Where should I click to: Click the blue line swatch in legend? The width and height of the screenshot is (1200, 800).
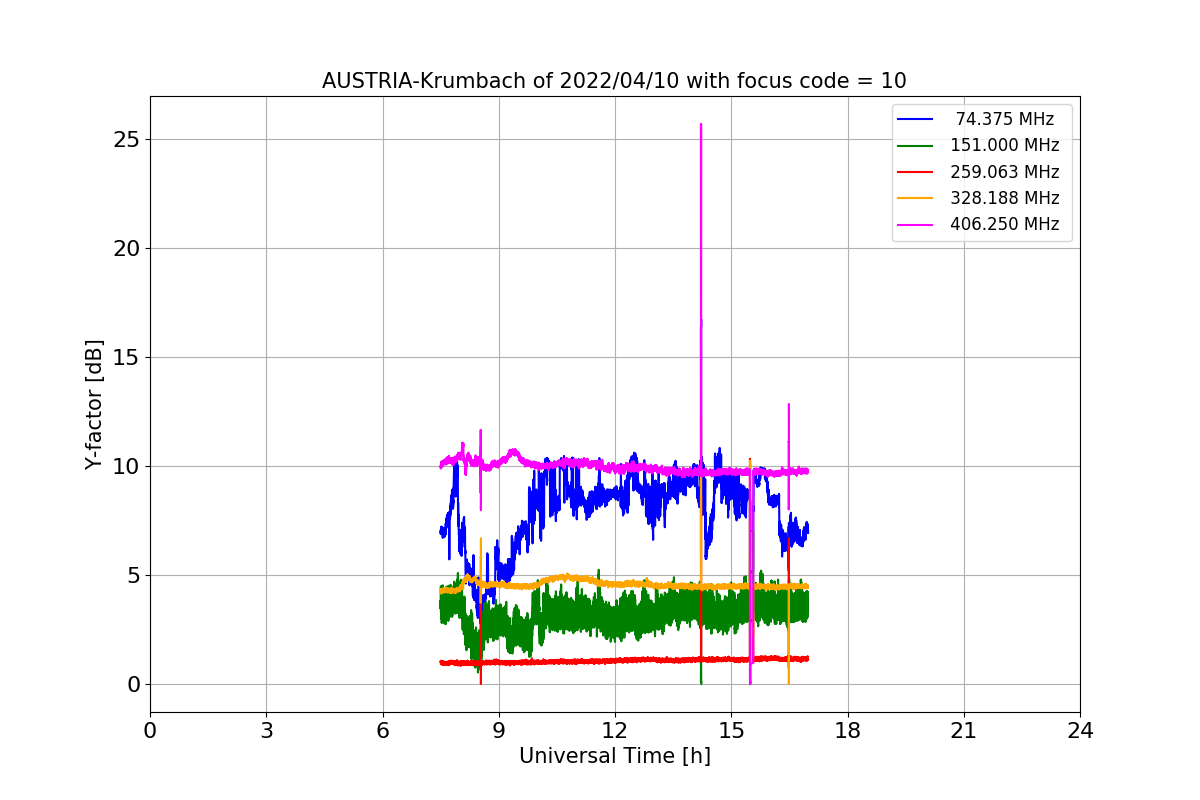[x=915, y=119]
